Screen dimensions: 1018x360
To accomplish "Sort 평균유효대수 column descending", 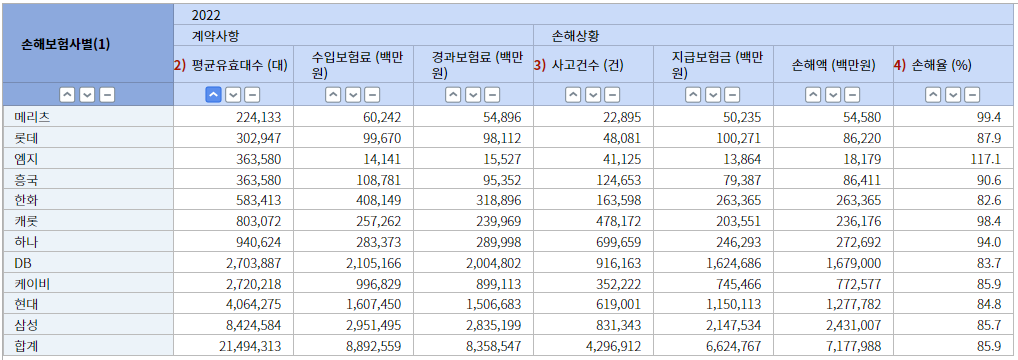I will [x=233, y=95].
